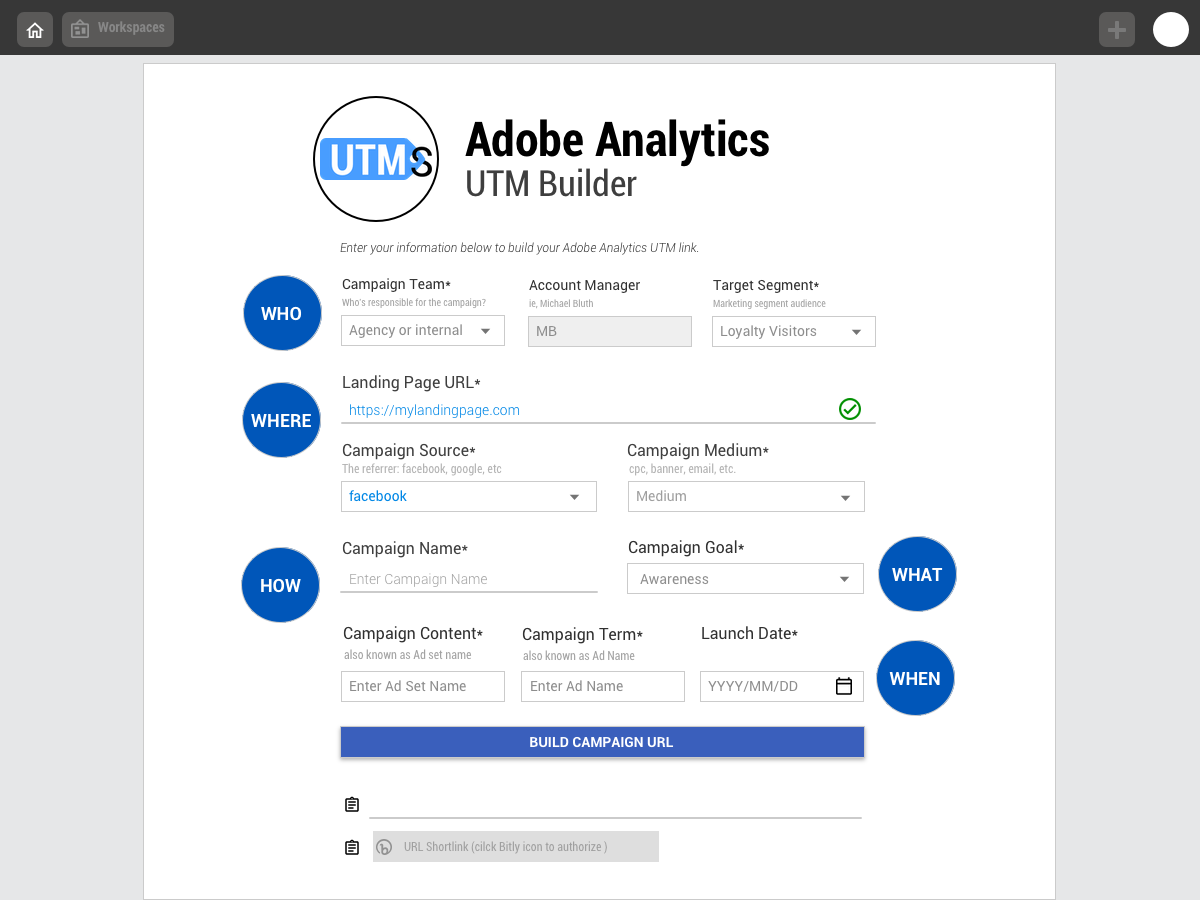Image resolution: width=1200 pixels, height=900 pixels.
Task: Click the "Landing Page URL*" label
Action: tap(411, 383)
